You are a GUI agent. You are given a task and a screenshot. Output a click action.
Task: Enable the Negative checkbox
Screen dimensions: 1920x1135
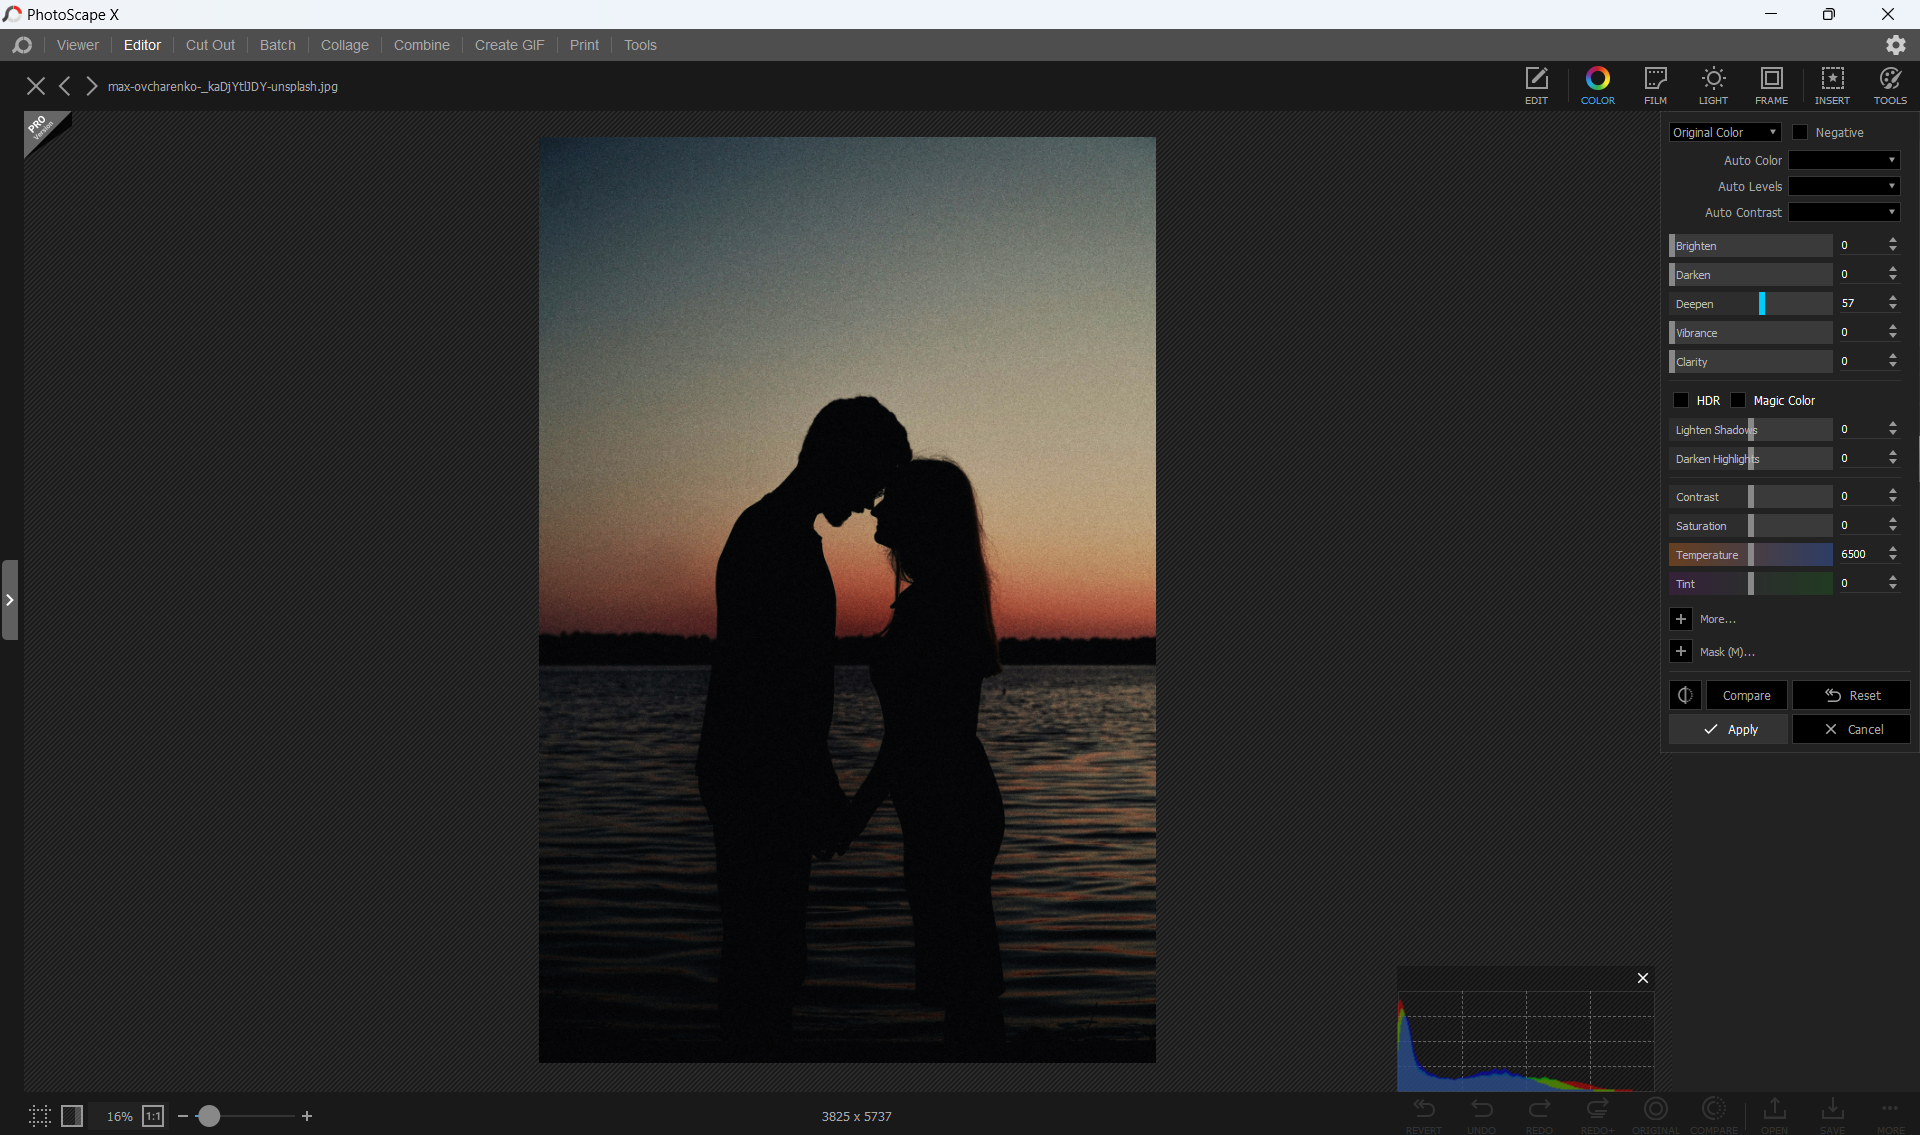tap(1800, 132)
